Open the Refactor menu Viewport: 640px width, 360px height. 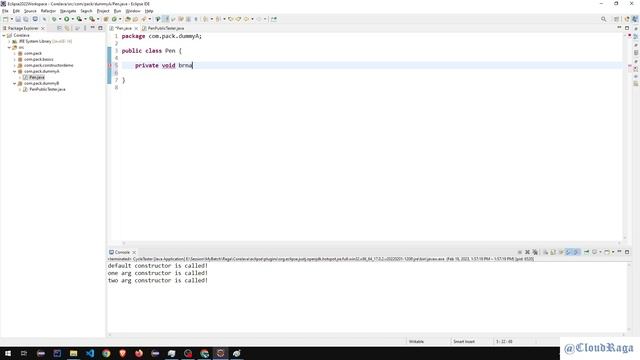coord(48,11)
